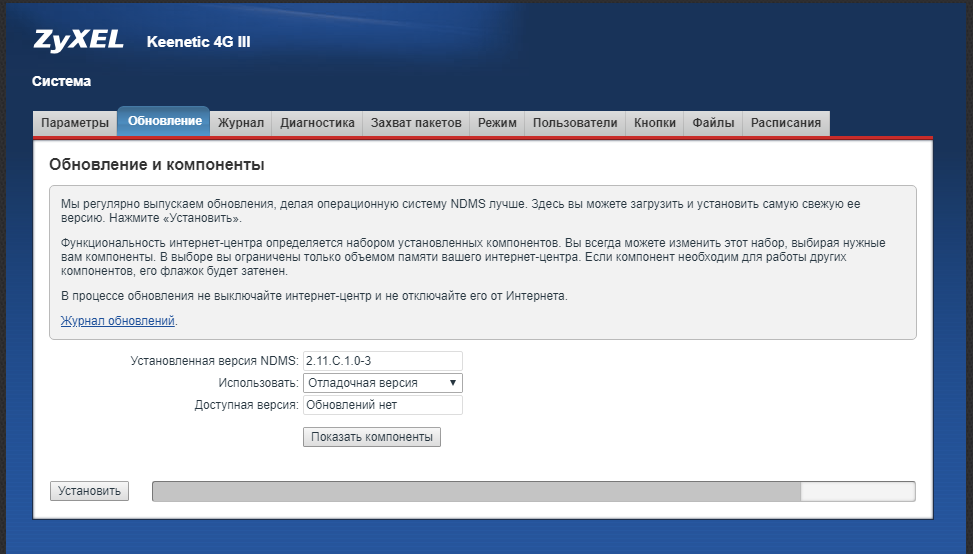Select the Обновление tab
Screen dimensions: 973x554
pos(164,121)
